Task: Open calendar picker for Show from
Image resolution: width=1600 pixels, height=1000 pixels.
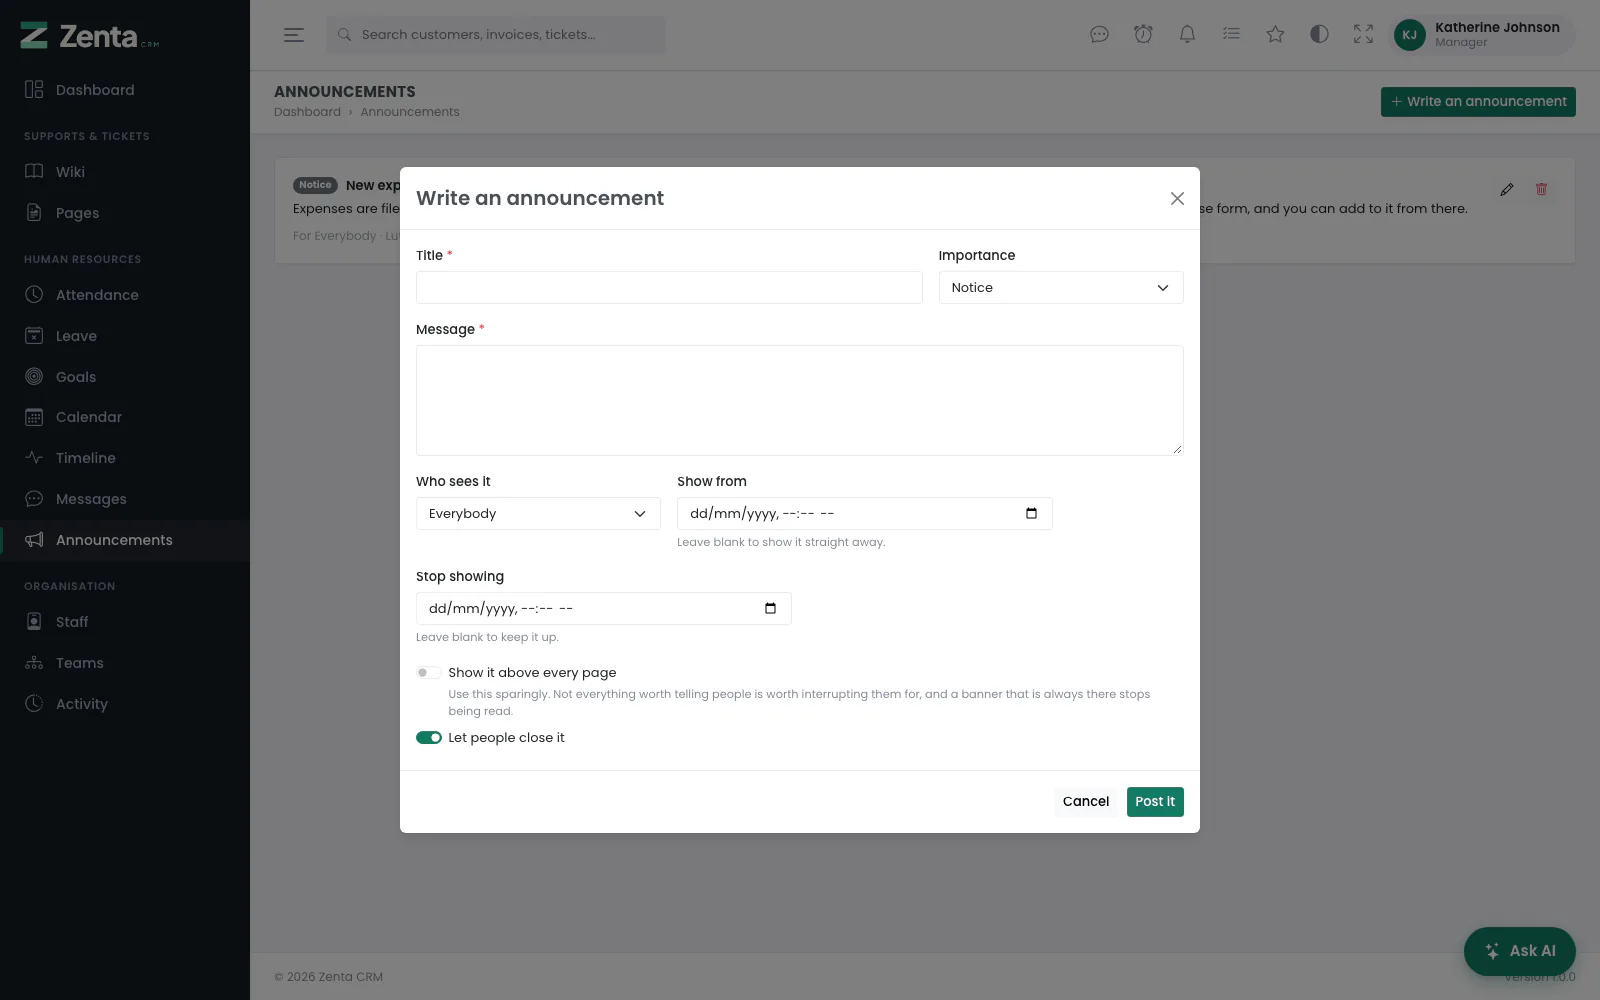Action: pos(1031,513)
